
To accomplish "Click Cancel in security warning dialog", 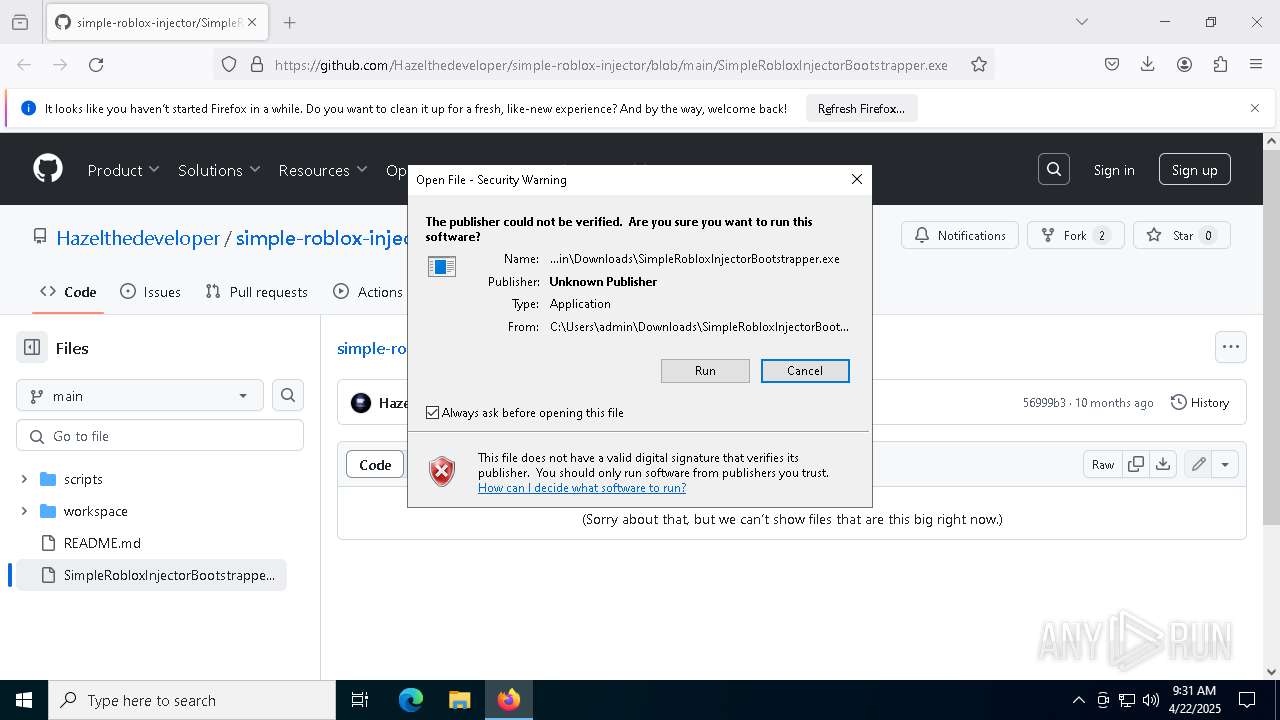I will point(805,370).
